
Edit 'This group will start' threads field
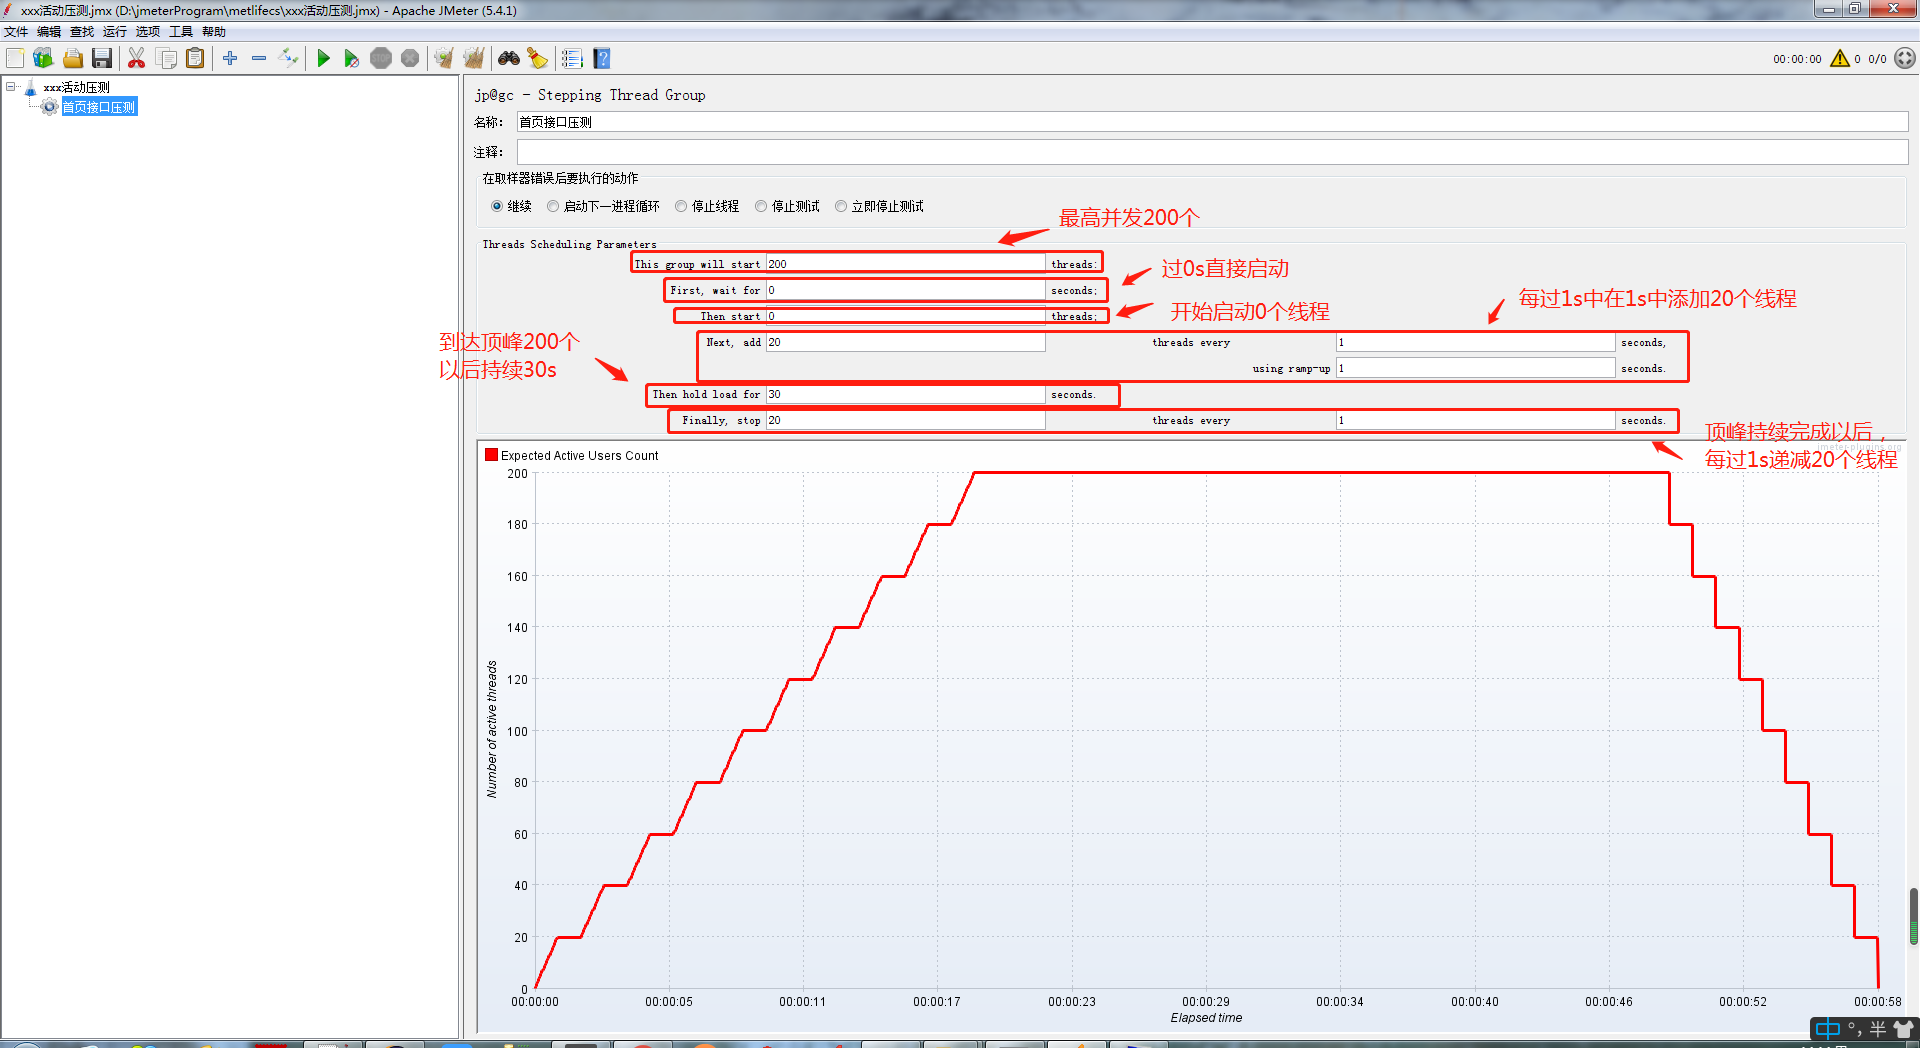906,264
